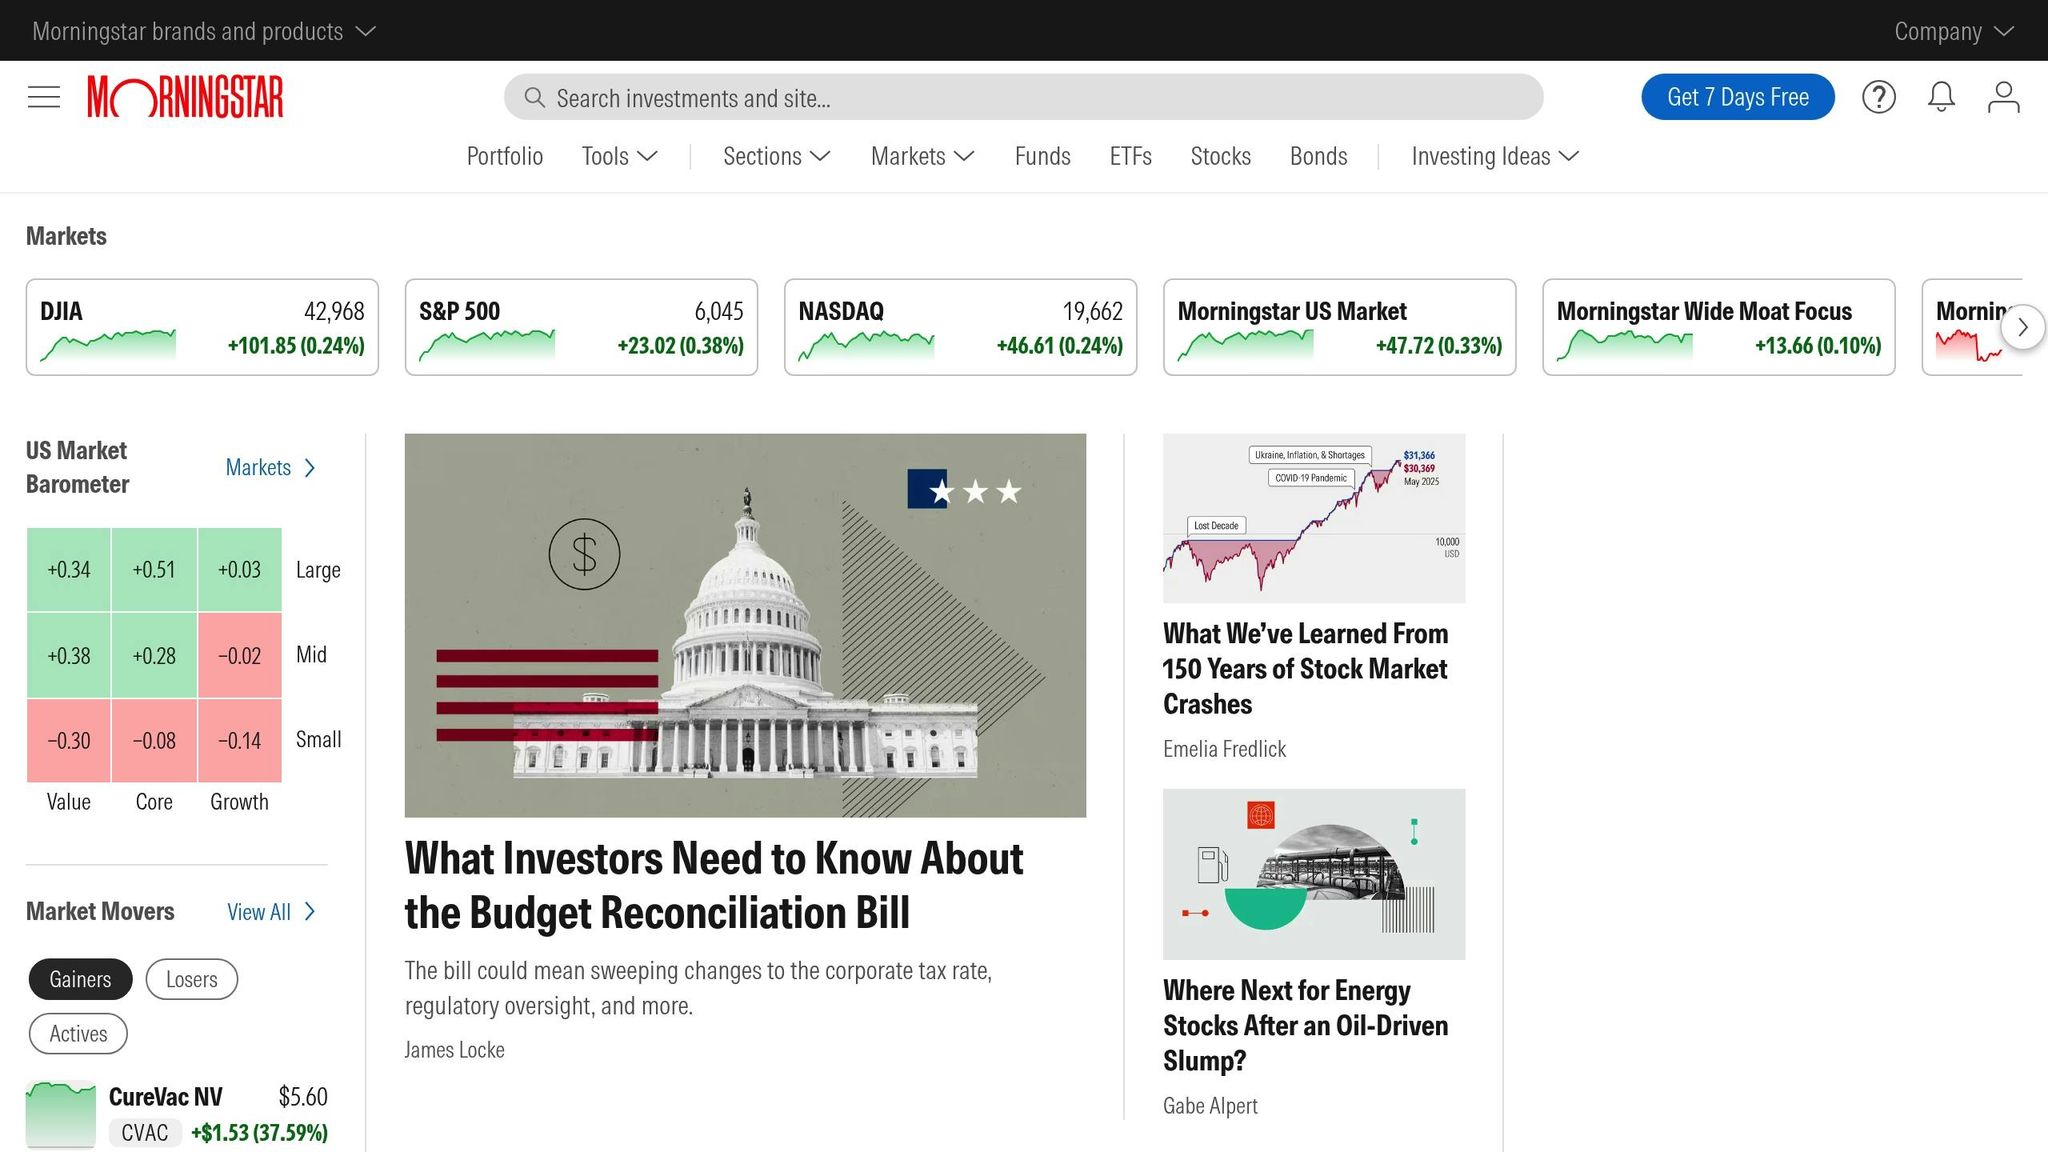Expand the Company dropdown
The height and width of the screenshot is (1152, 2048).
click(x=1954, y=31)
